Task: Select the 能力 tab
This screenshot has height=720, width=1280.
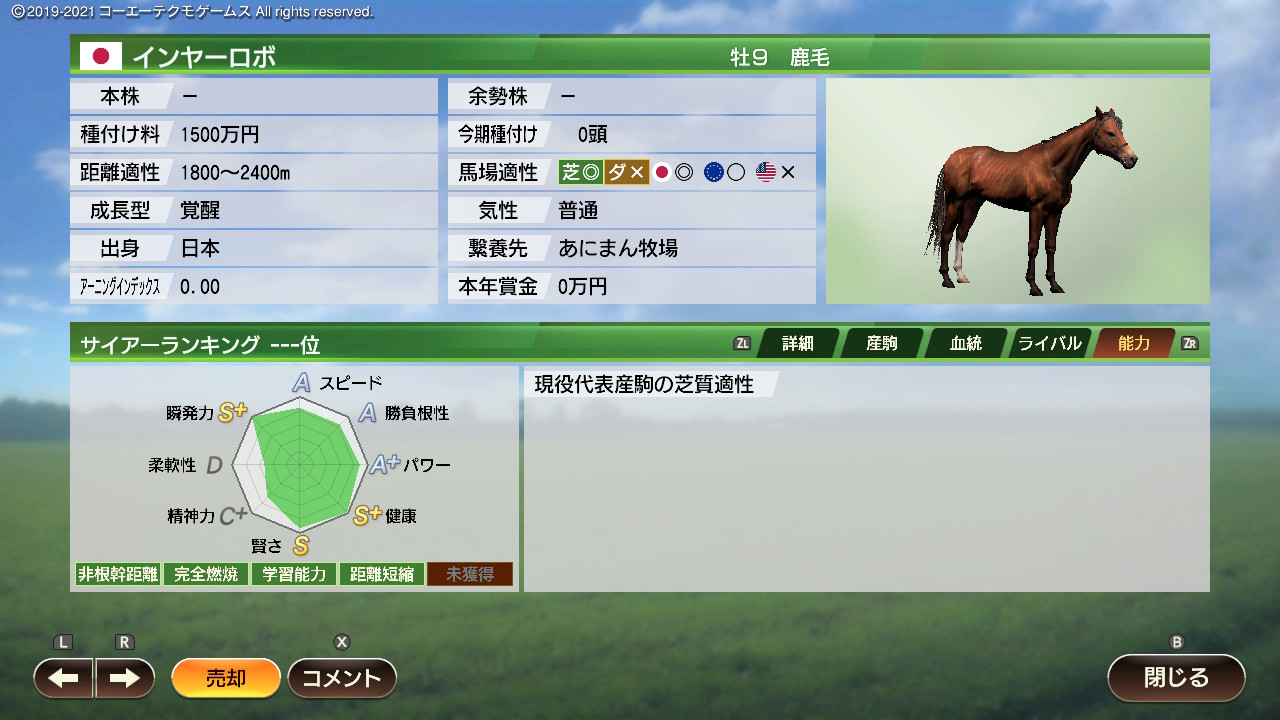Action: pos(1133,343)
